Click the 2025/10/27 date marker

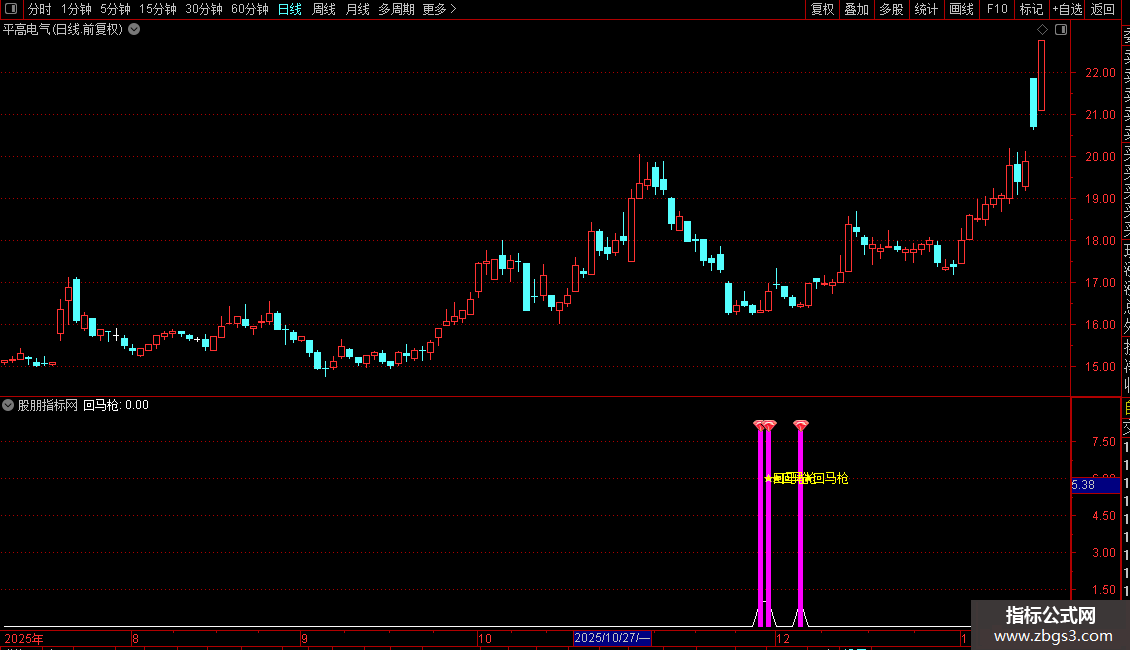(x=612, y=638)
